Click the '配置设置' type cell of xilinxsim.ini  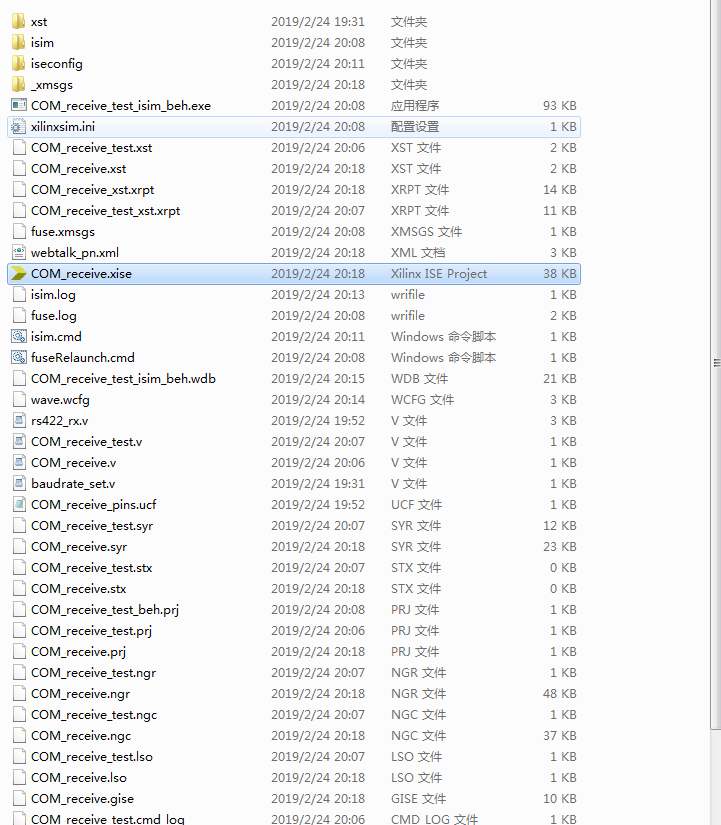pos(415,126)
